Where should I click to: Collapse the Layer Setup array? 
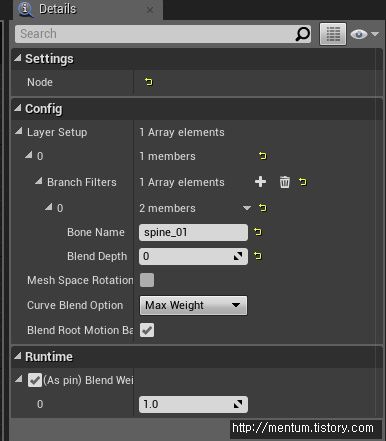pos(19,131)
